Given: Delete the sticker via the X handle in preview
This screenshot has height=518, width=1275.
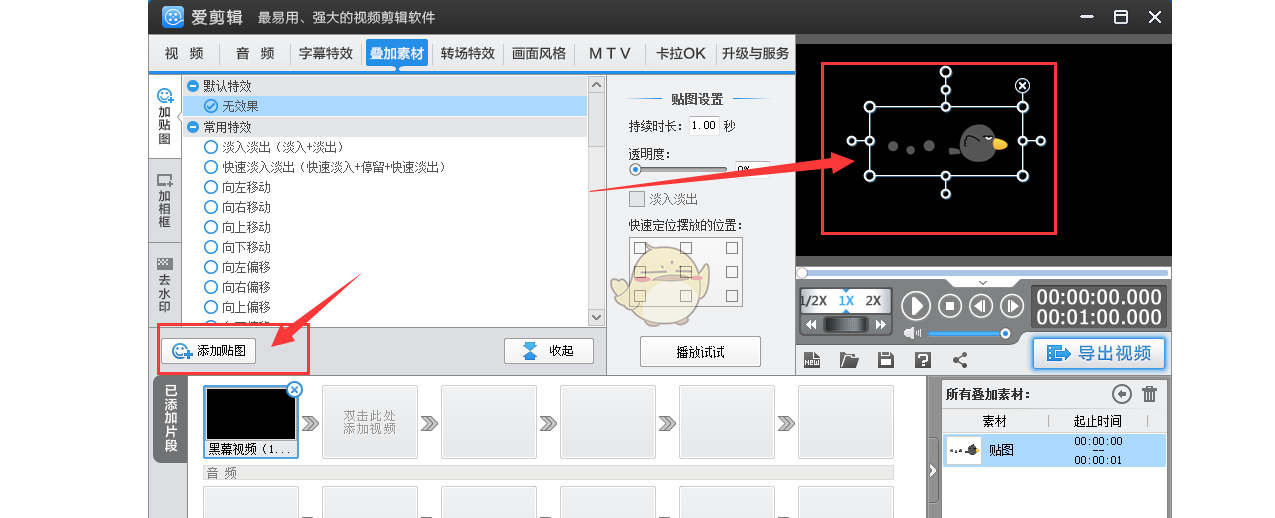Looking at the screenshot, I should click(1022, 86).
